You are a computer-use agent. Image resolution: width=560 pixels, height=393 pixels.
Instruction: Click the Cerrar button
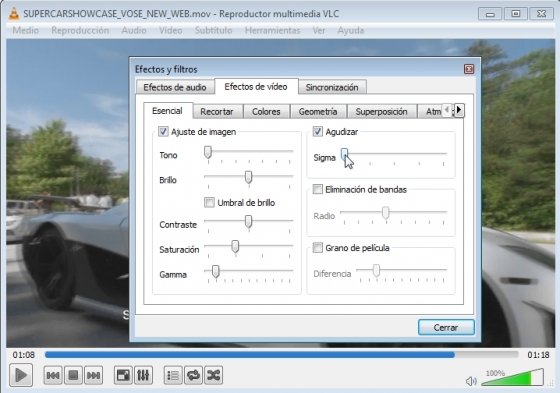tap(446, 327)
